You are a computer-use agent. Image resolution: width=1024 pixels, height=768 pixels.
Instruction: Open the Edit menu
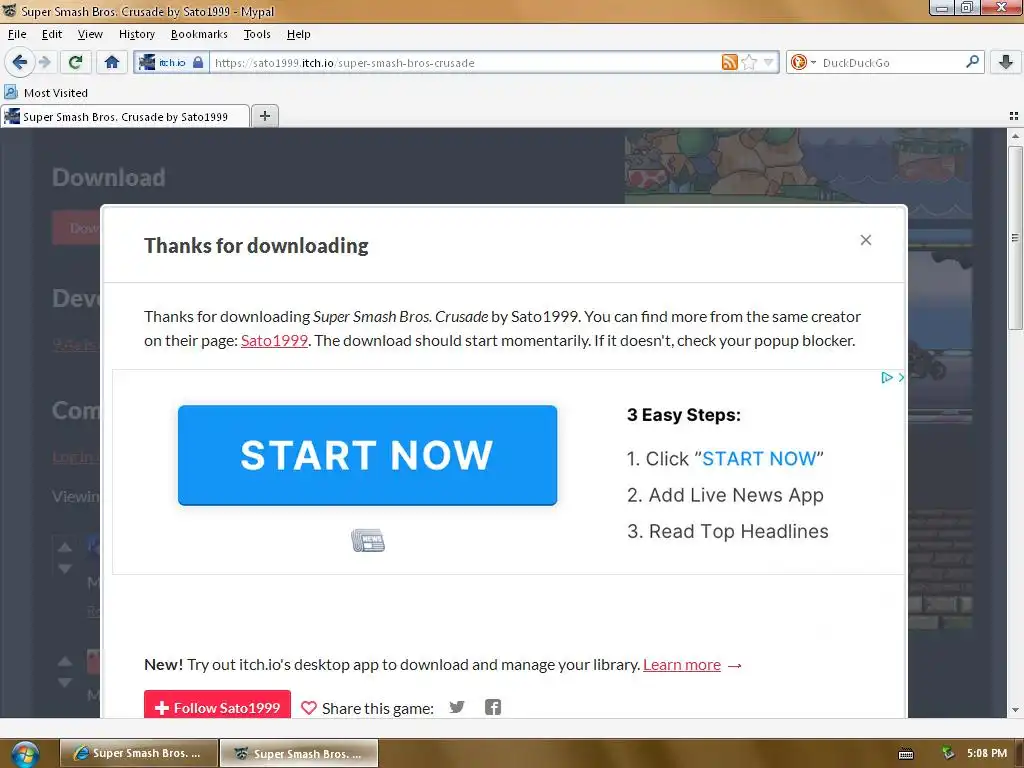coord(52,34)
